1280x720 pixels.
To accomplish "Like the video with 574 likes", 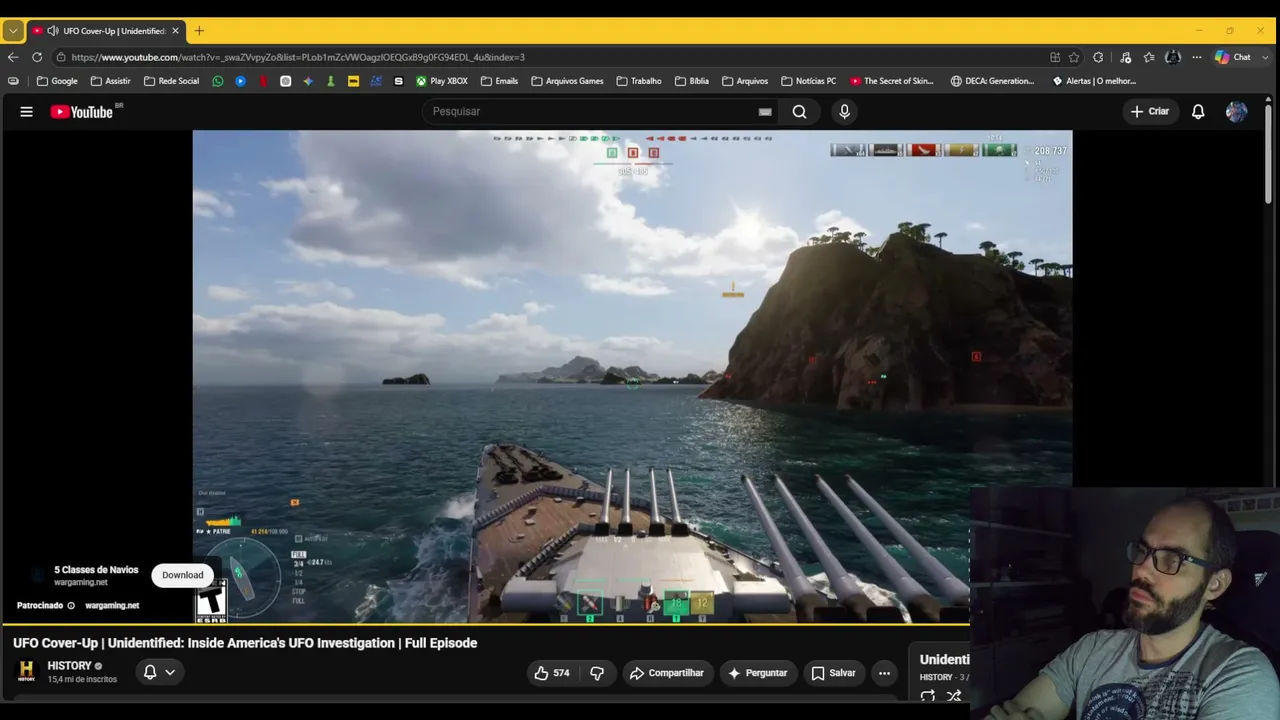I will coord(552,673).
